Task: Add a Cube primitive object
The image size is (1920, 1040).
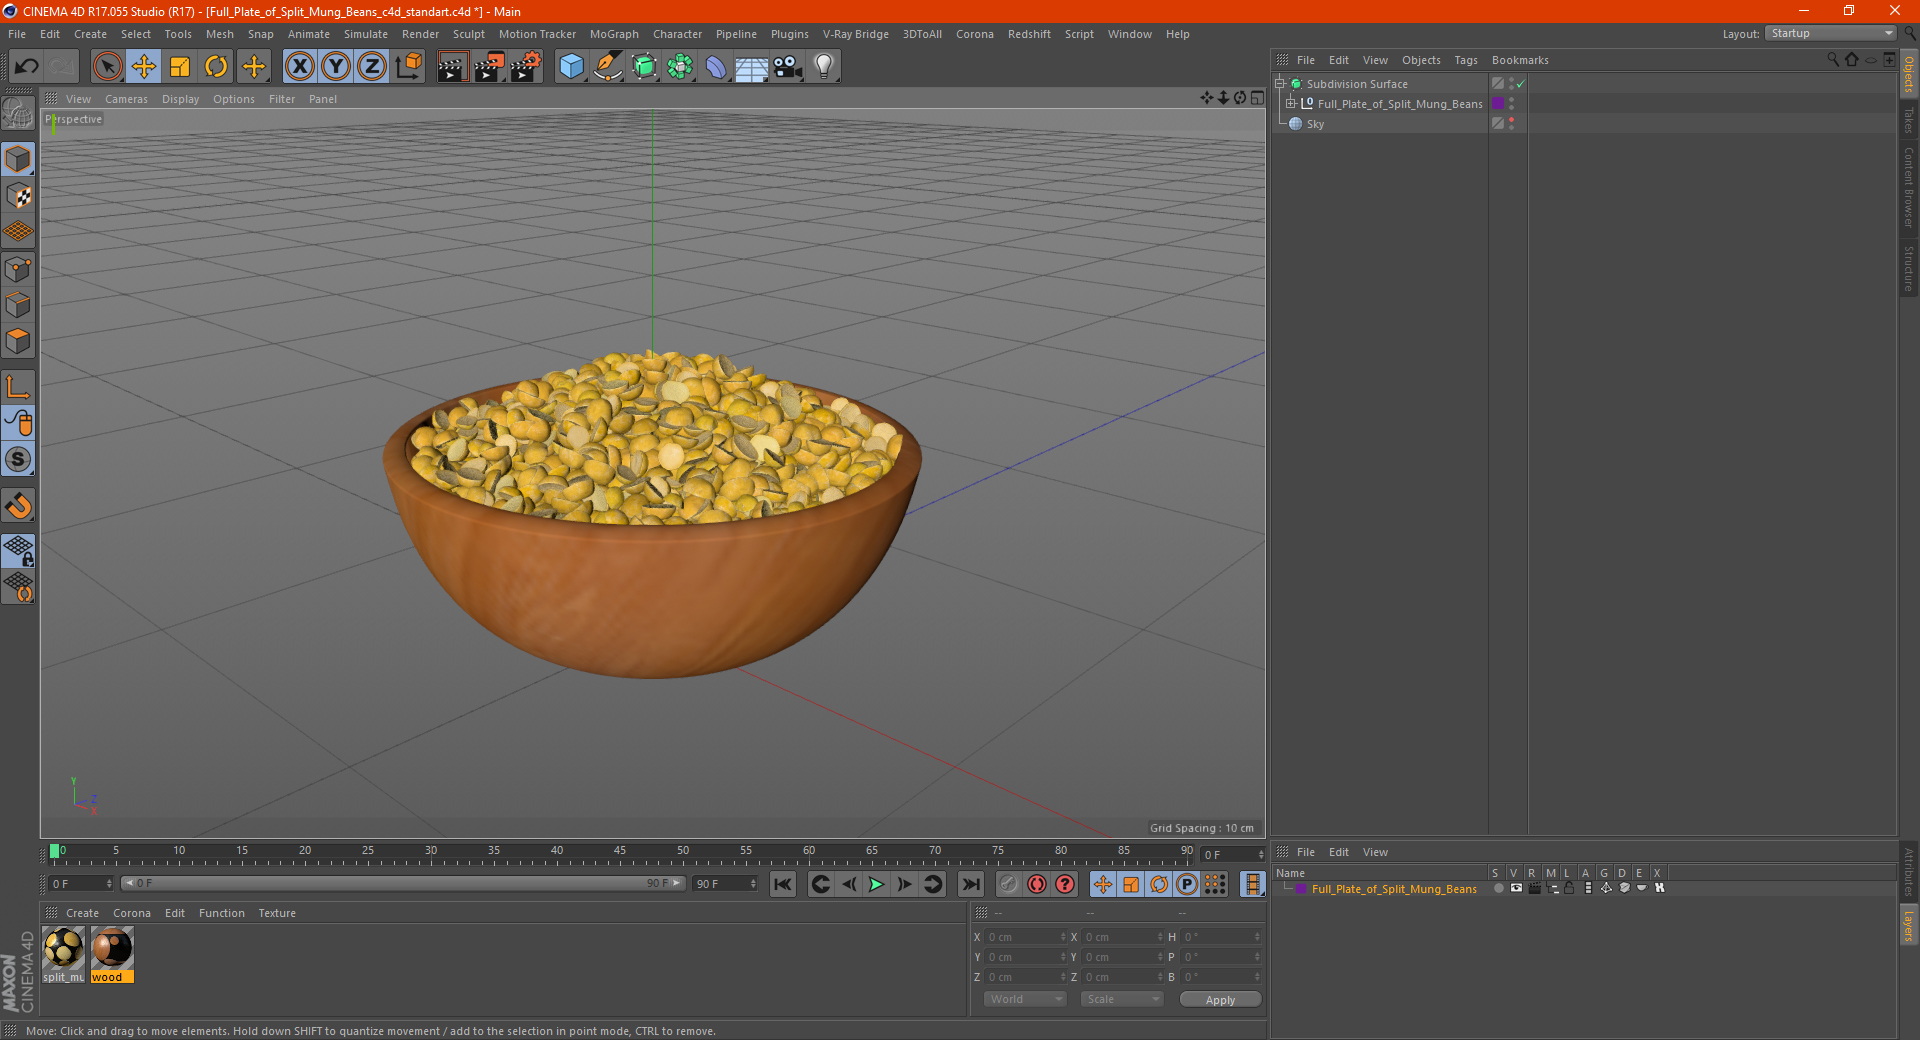Action: (571, 67)
